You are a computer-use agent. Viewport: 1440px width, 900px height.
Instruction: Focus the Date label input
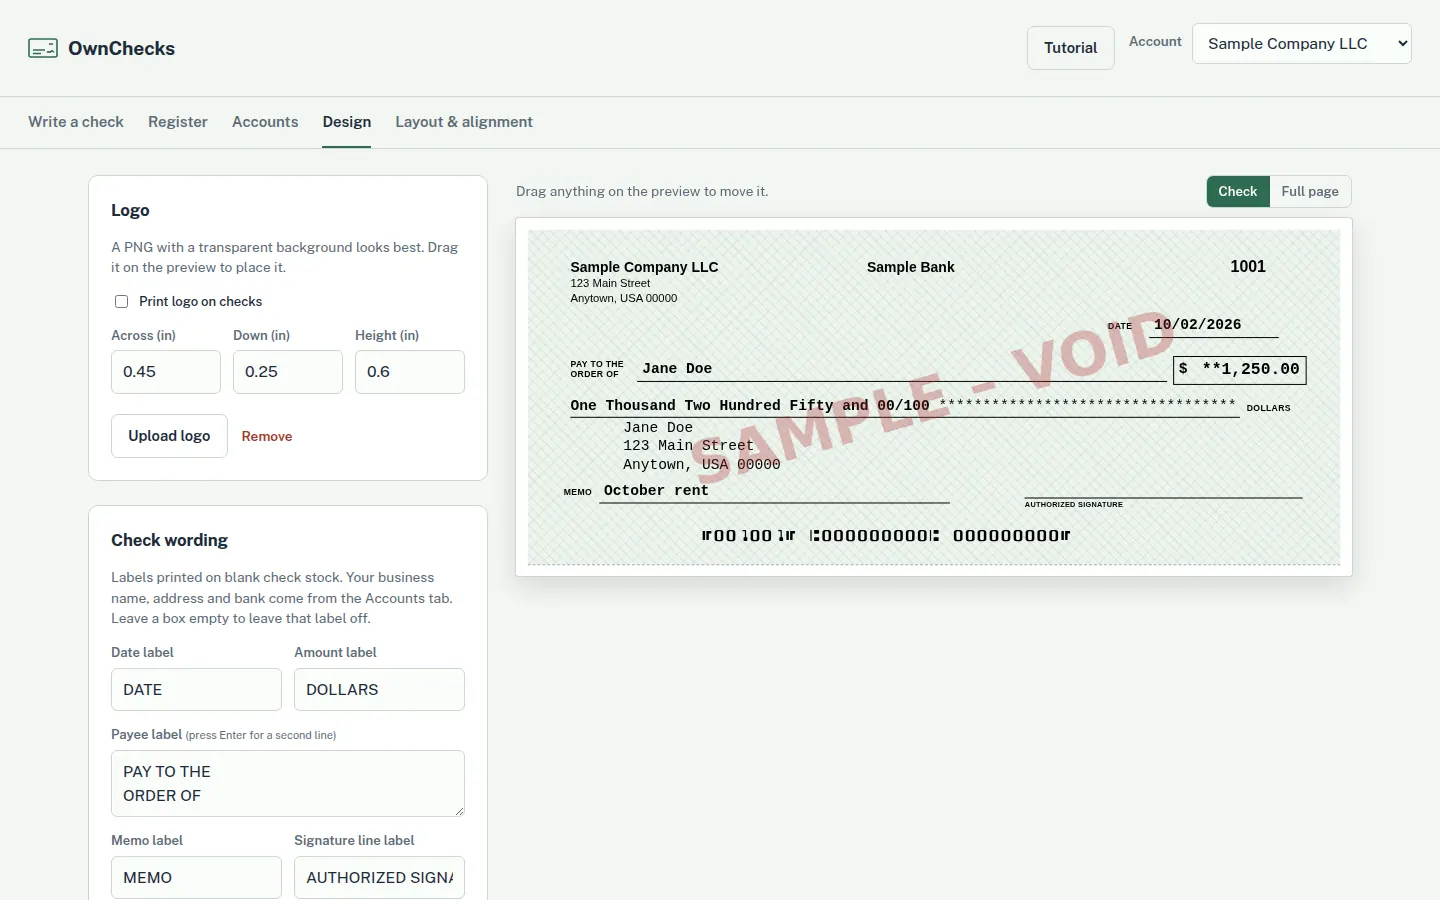pos(196,690)
